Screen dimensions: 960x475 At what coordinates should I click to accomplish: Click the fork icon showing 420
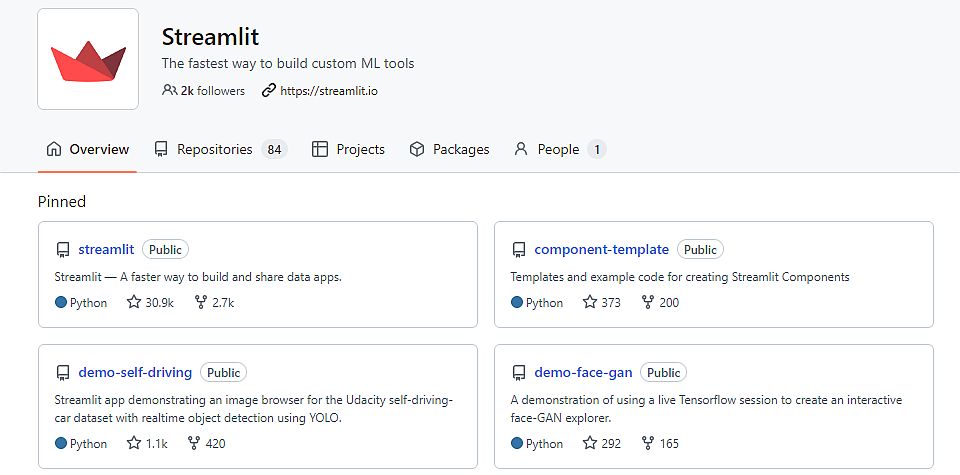(194, 443)
